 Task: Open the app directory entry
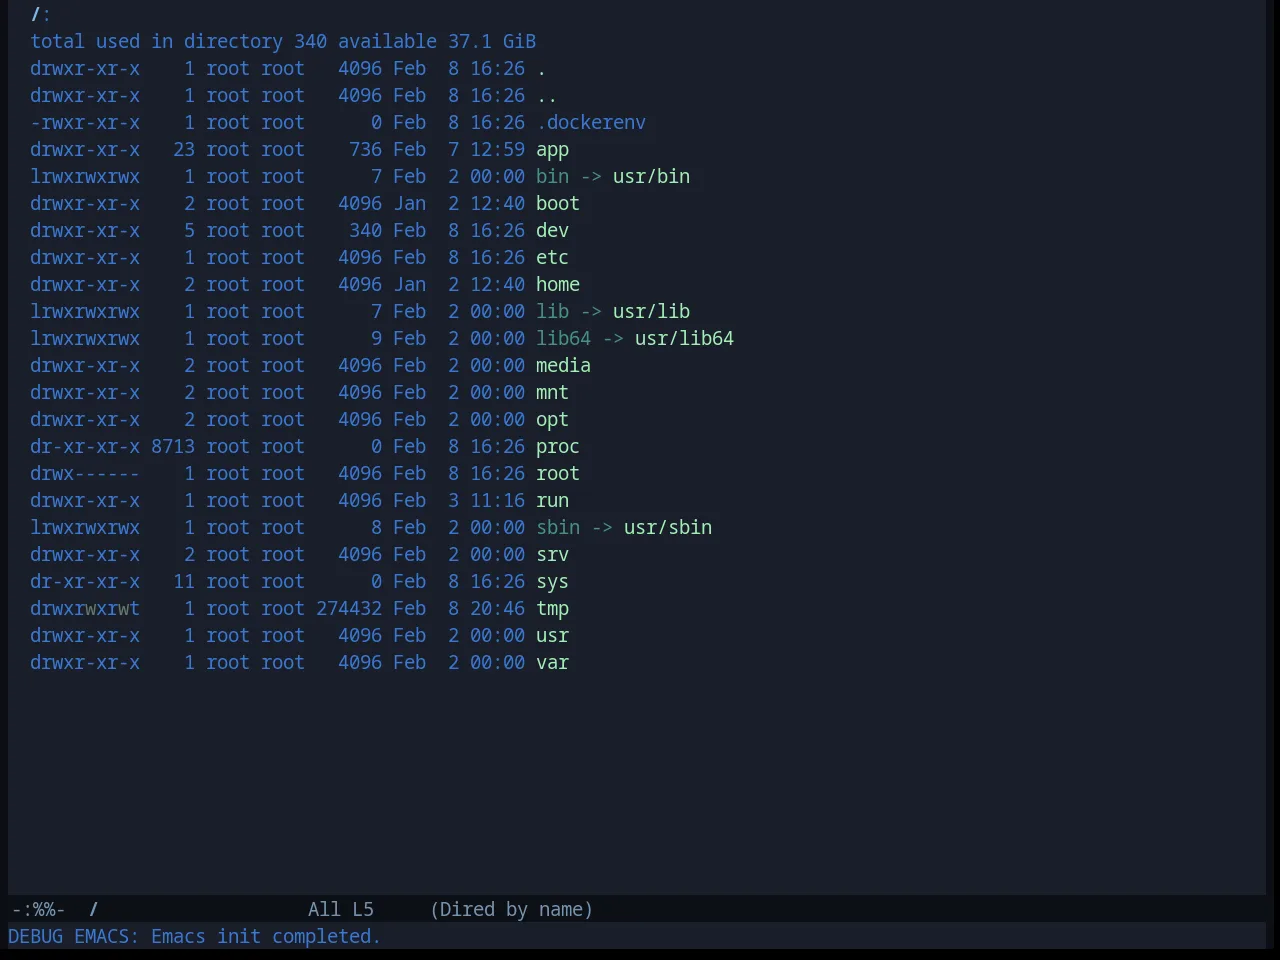(552, 150)
